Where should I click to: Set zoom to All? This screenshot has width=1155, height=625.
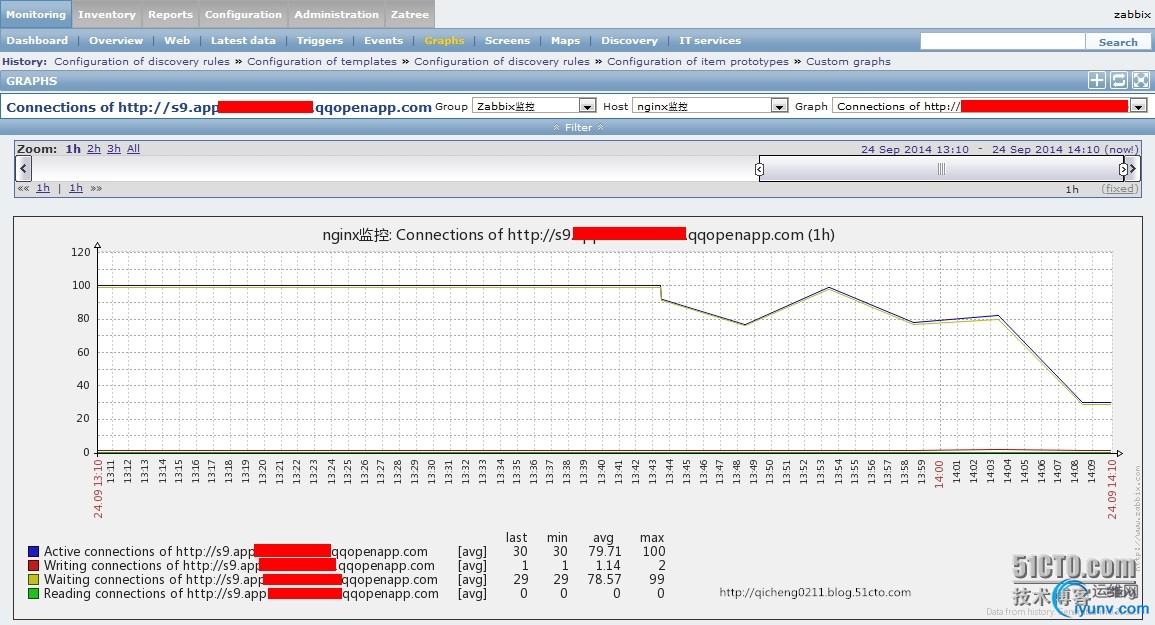pos(133,149)
